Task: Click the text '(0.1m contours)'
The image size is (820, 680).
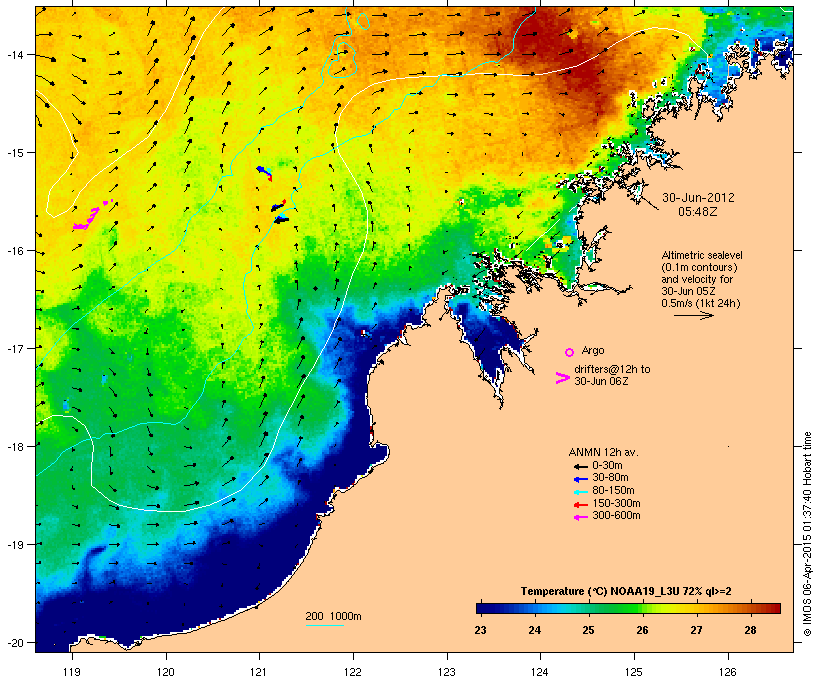Action: [699, 267]
